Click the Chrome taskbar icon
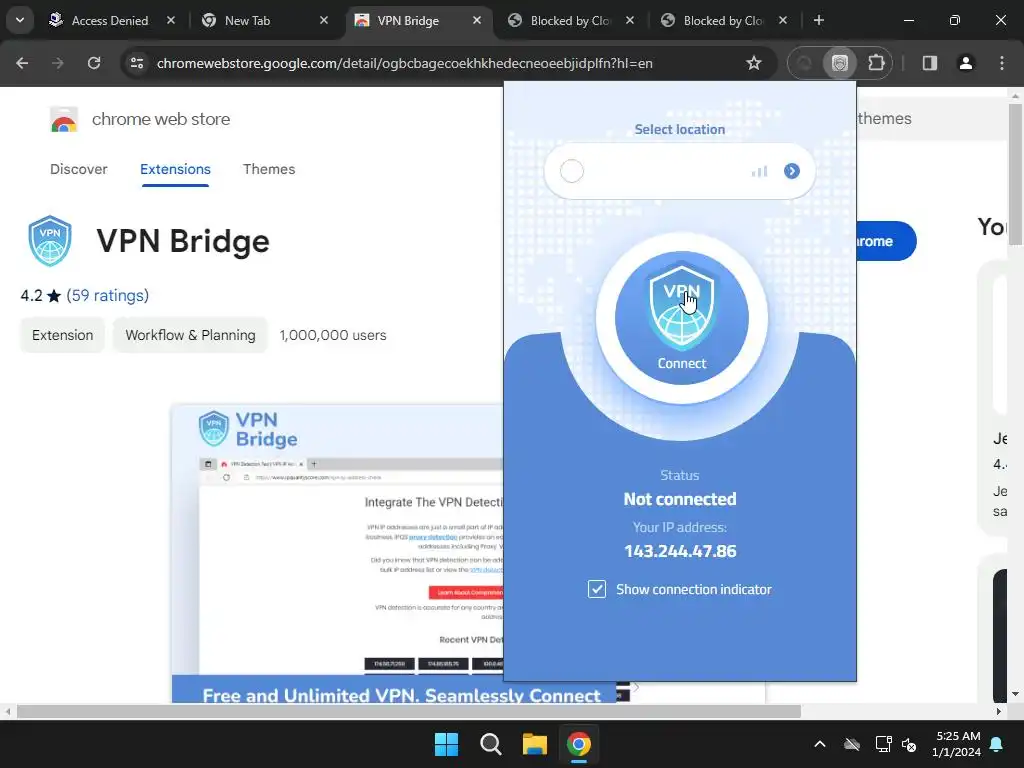The image size is (1024, 768). click(579, 744)
